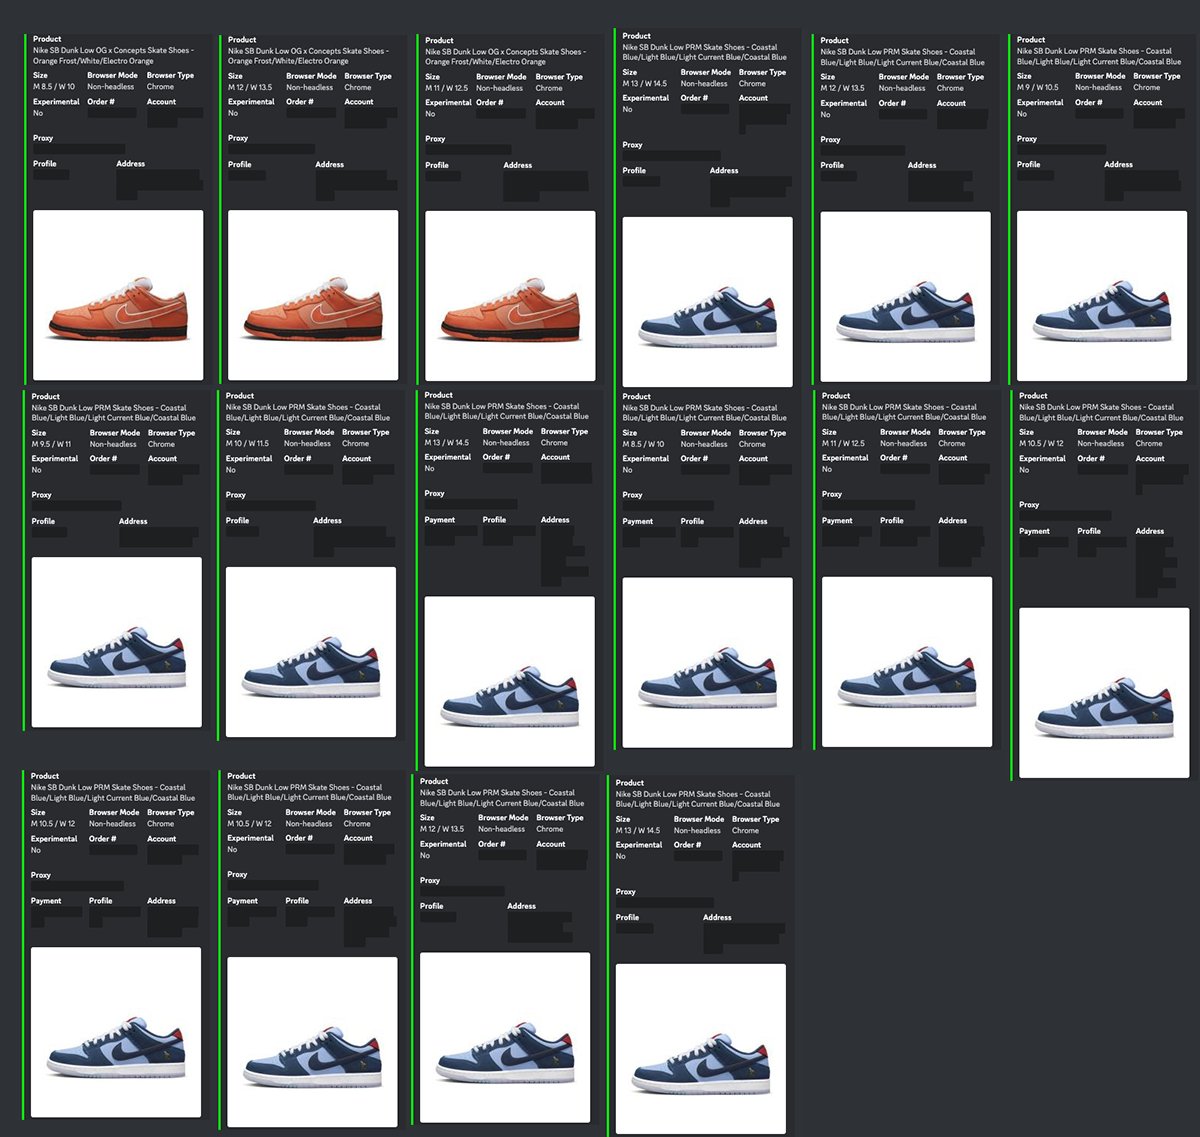The height and width of the screenshot is (1137, 1200).
Task: Select size 'M 8.5 / W 10' on the Coastal Blue card
Action: pos(643,444)
